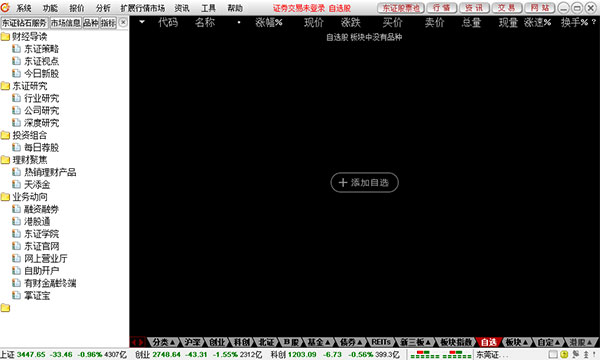Screen dimensions: 600x360
Task: Expand the 新三板 tab dropdown
Action: (428, 342)
